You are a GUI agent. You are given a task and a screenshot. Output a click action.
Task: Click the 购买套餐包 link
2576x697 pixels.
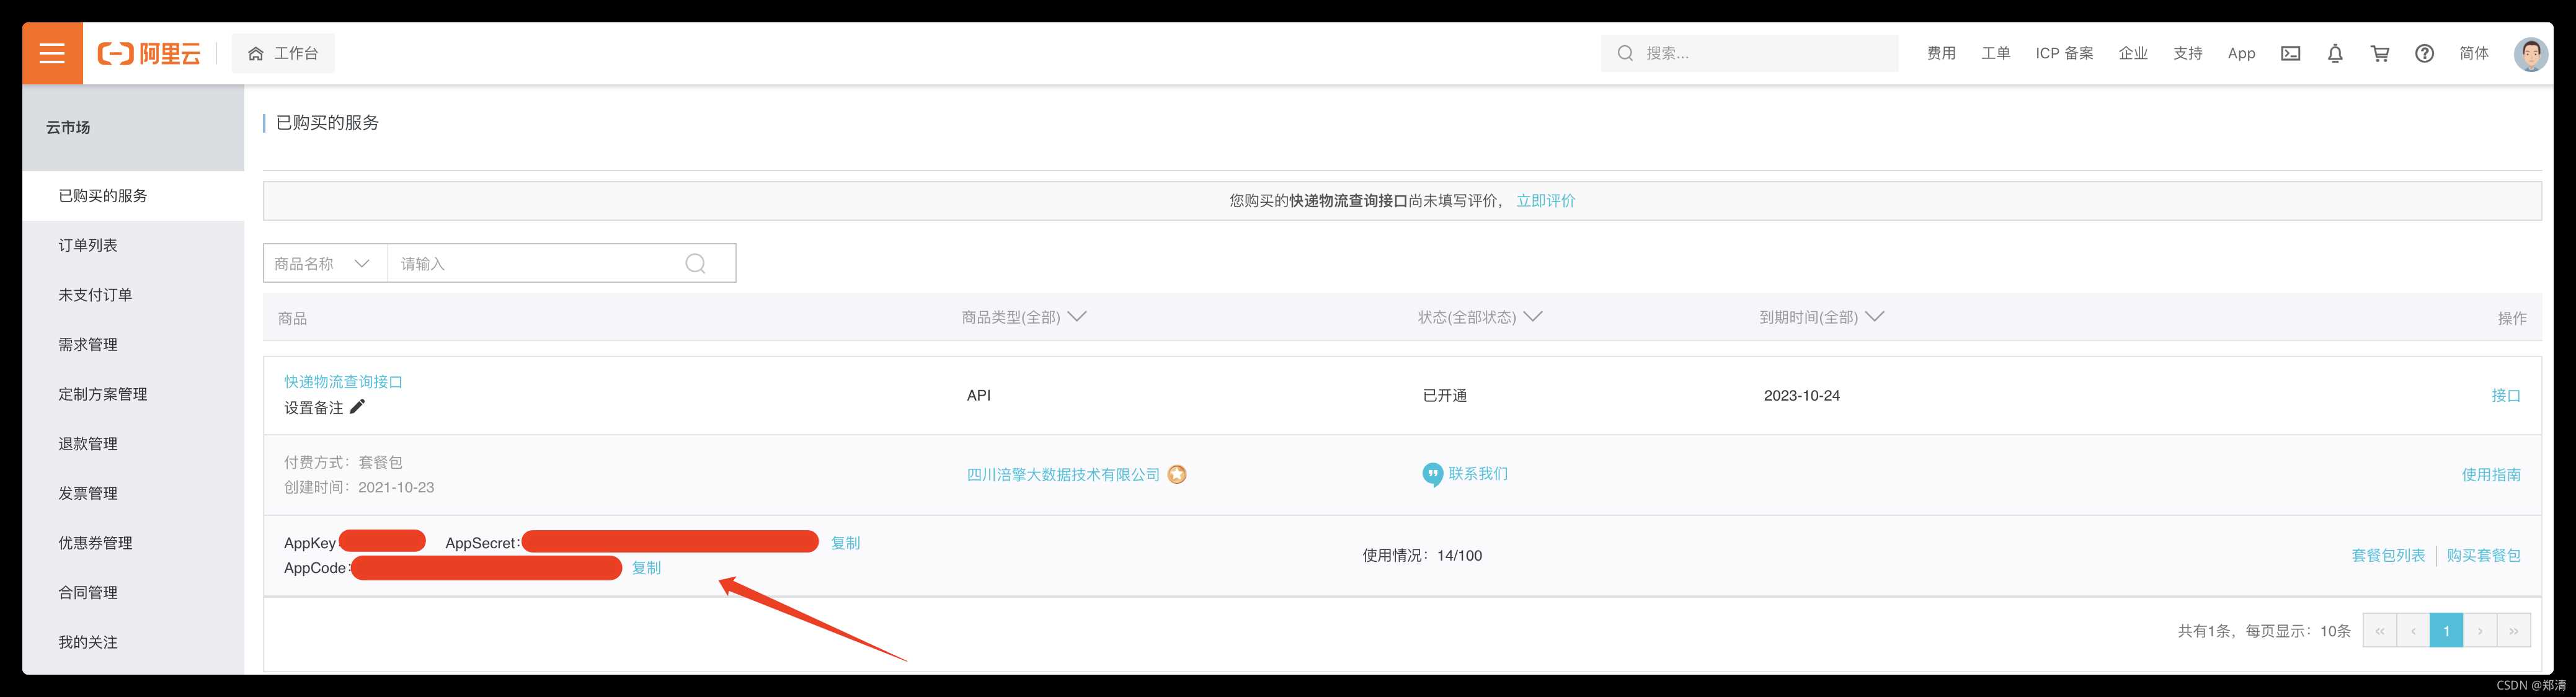click(x=2483, y=556)
